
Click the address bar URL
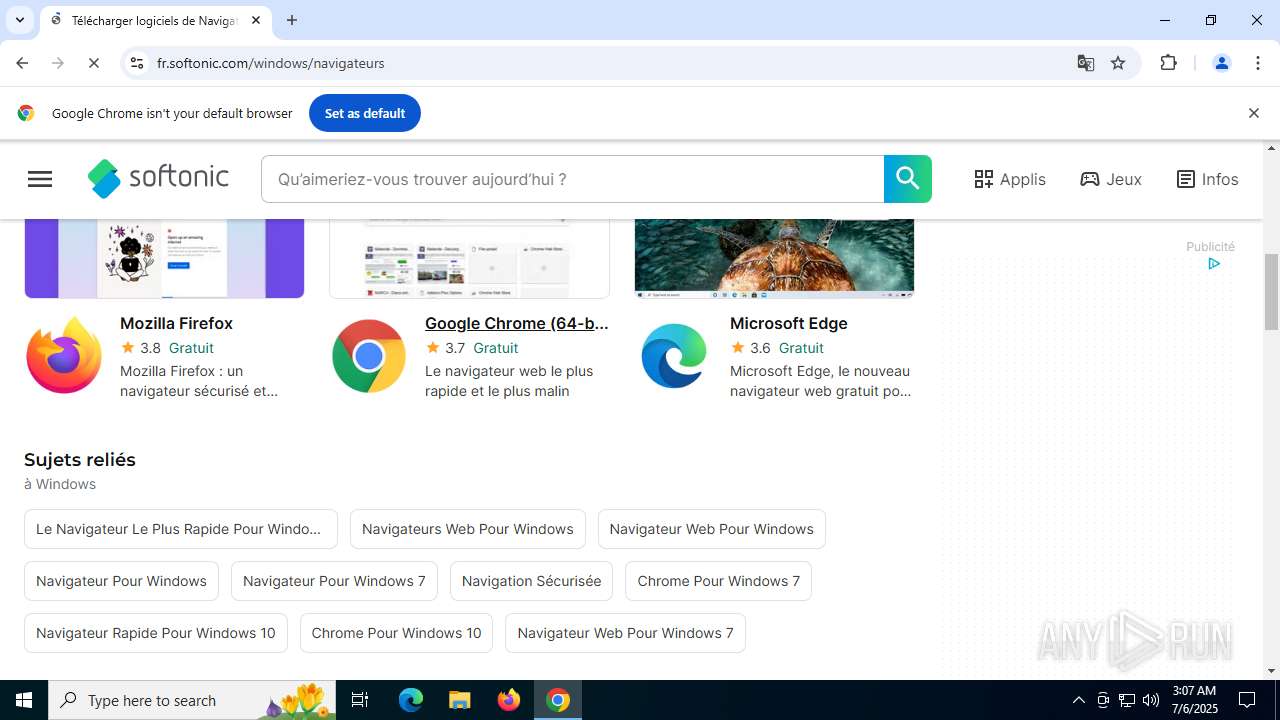[x=271, y=63]
